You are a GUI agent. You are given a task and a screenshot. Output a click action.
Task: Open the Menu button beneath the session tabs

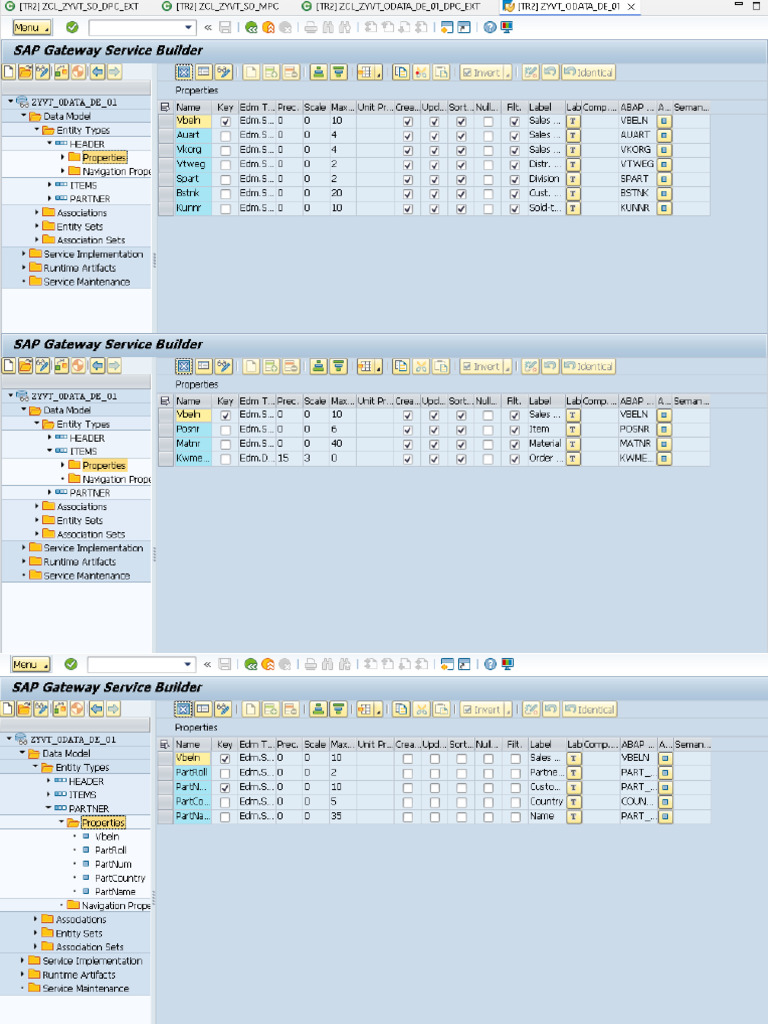coord(31,27)
